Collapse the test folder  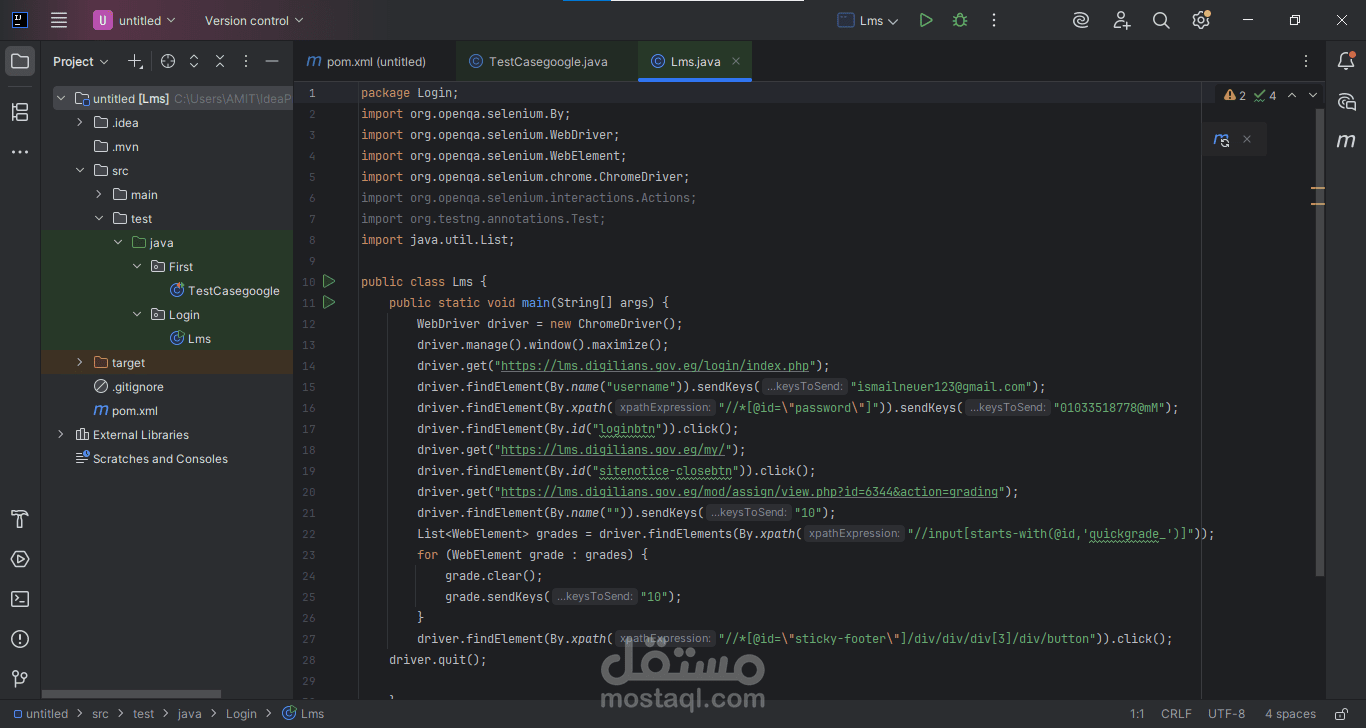(99, 219)
